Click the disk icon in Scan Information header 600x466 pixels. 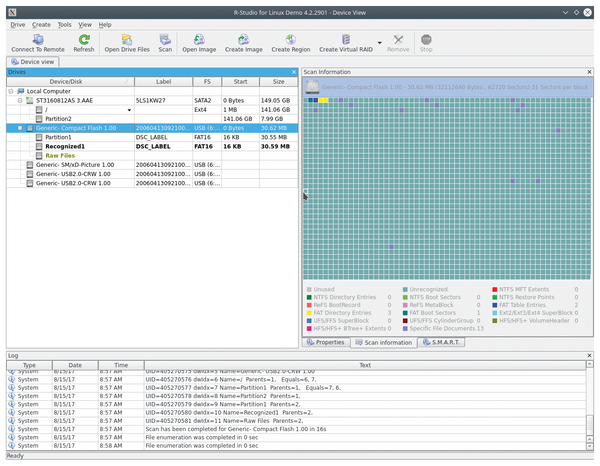pos(312,87)
